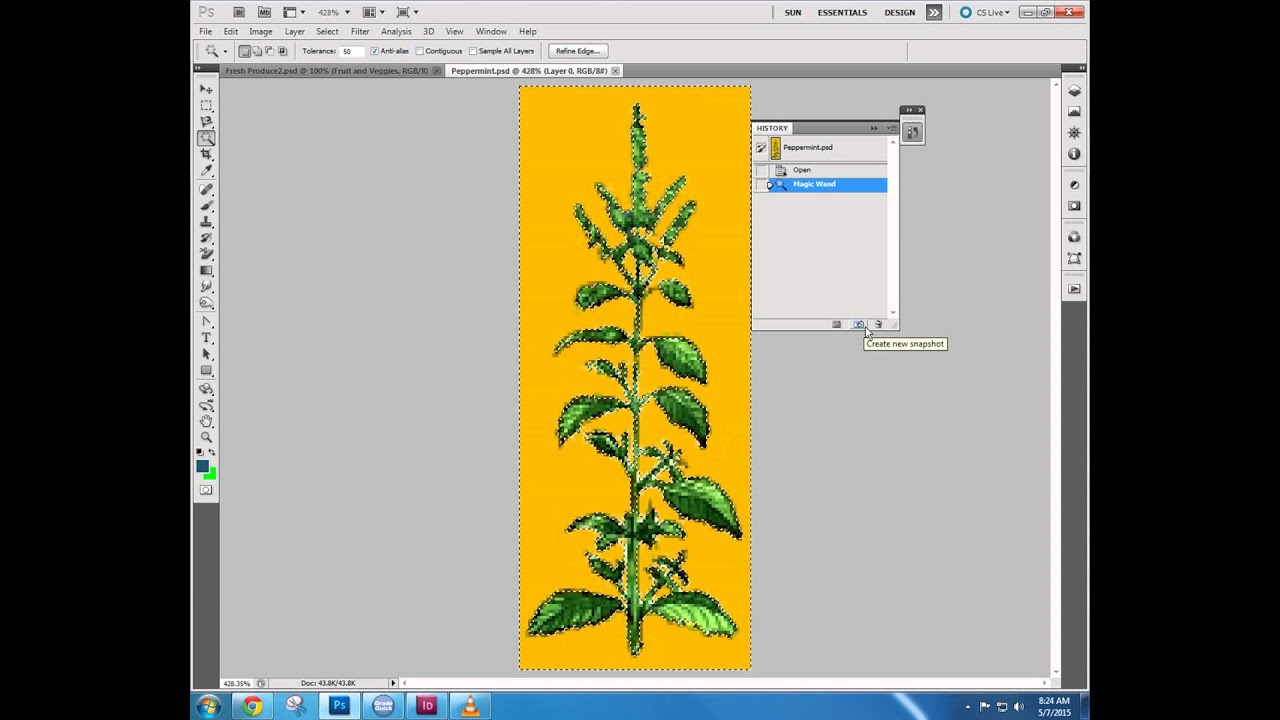Select the Hand tool
Image resolution: width=1280 pixels, height=720 pixels.
pos(206,421)
